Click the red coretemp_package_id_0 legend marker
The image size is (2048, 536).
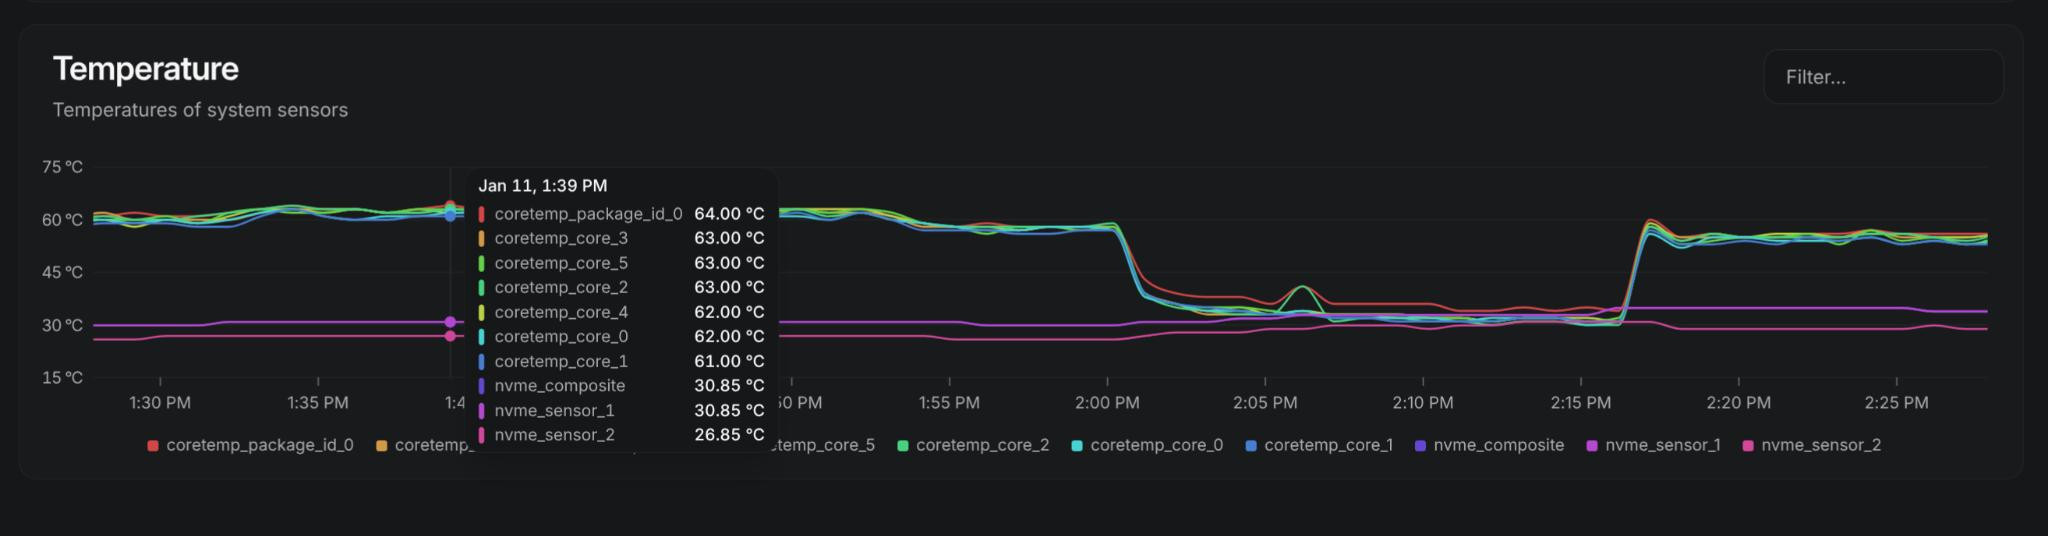point(153,446)
